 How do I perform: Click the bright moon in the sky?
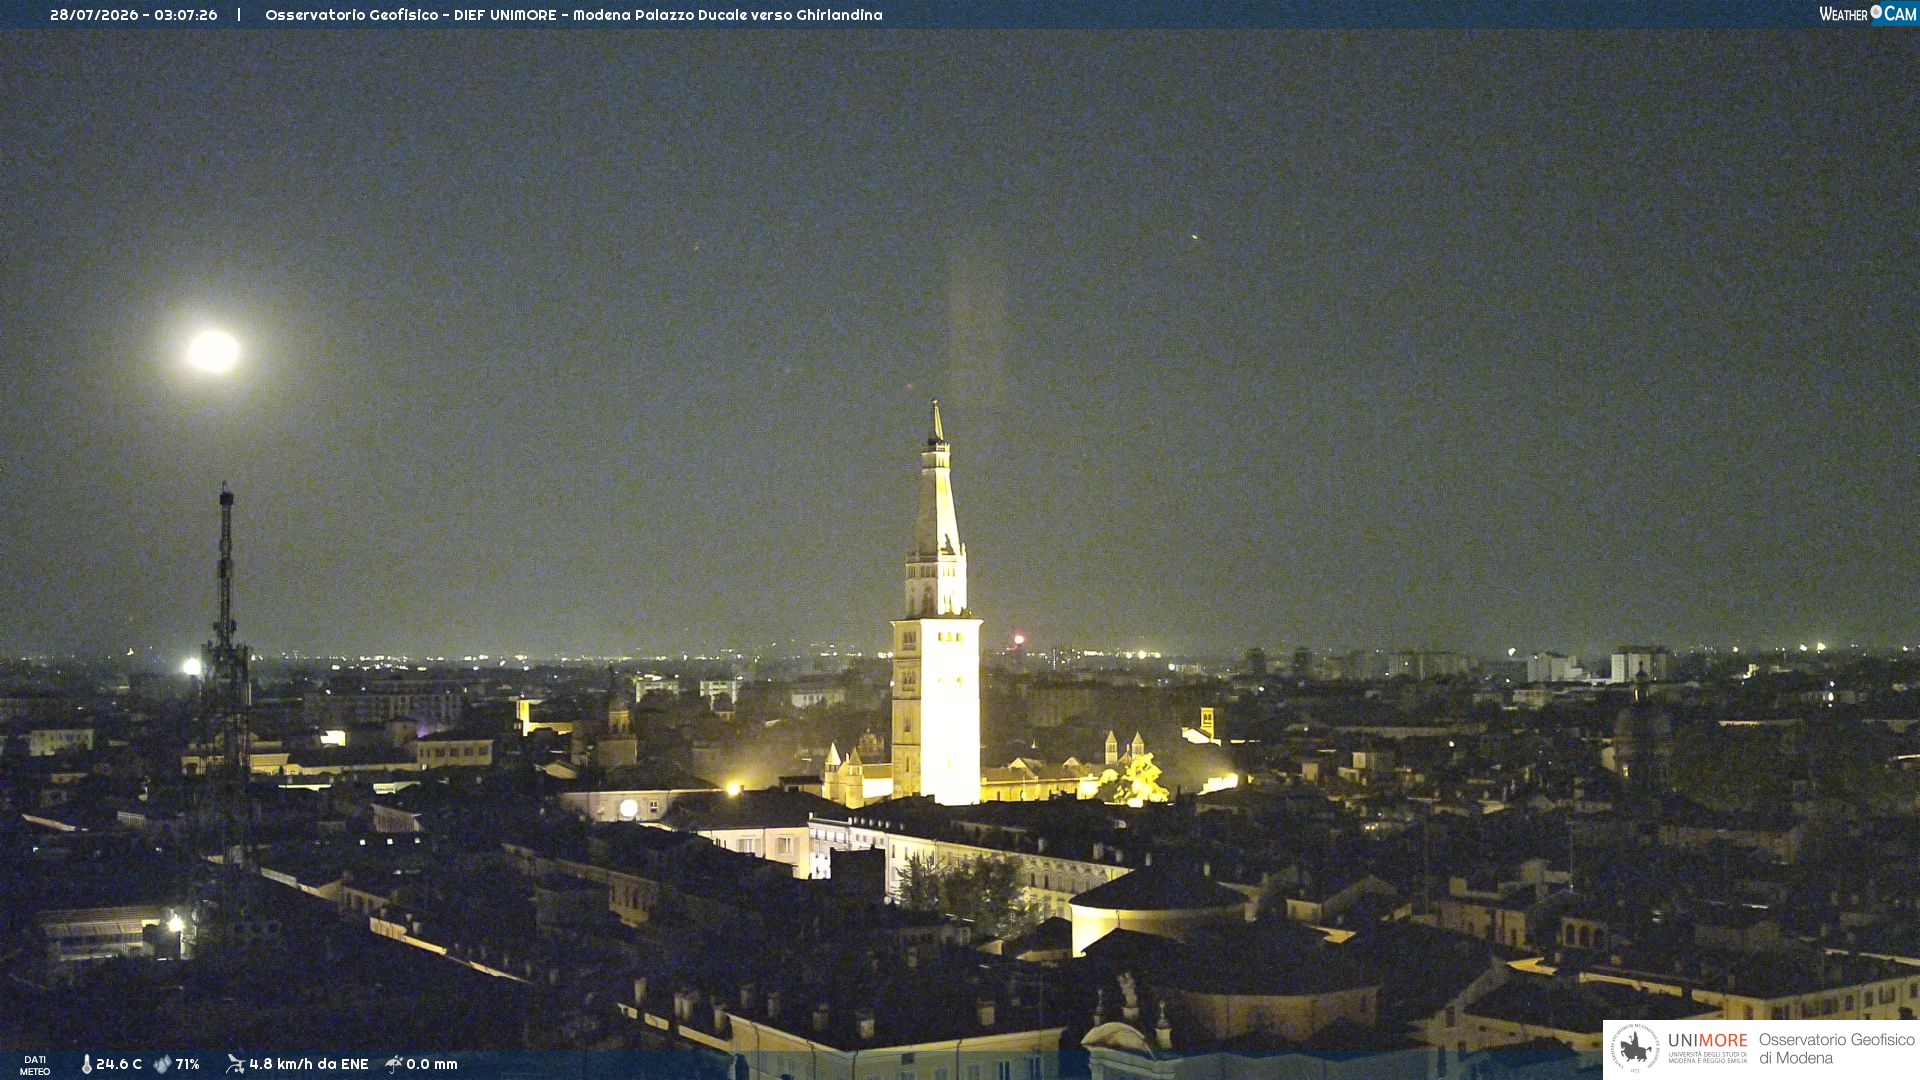point(214,351)
